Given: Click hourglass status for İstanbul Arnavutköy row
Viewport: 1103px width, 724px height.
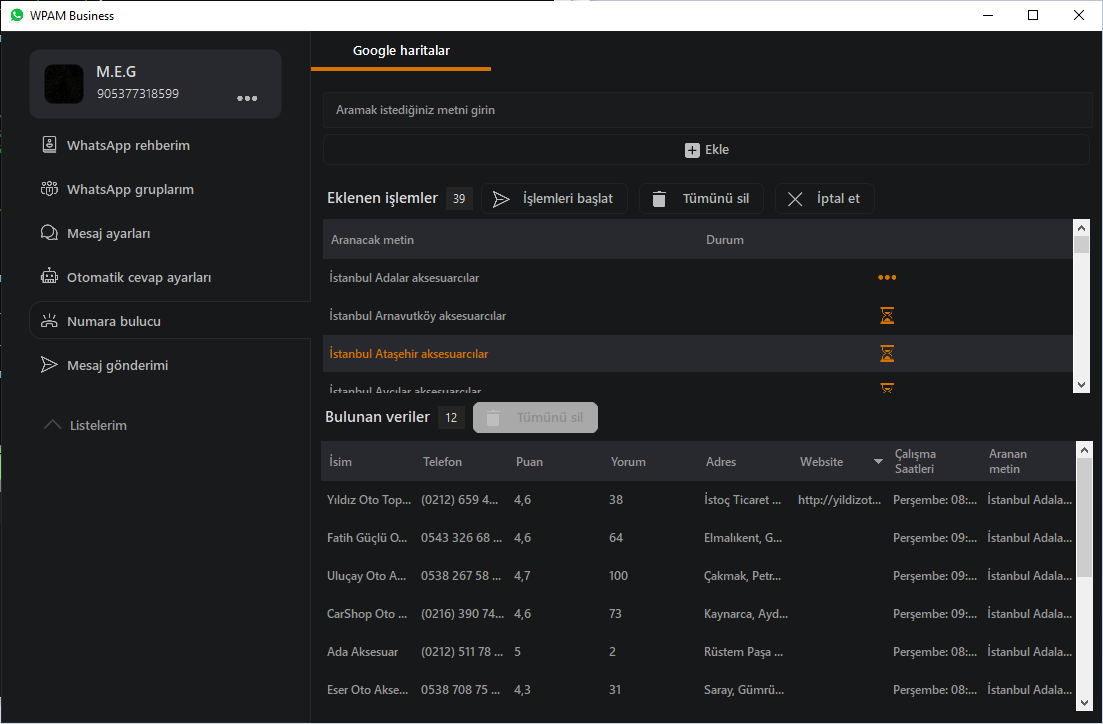Looking at the screenshot, I should tap(886, 316).
